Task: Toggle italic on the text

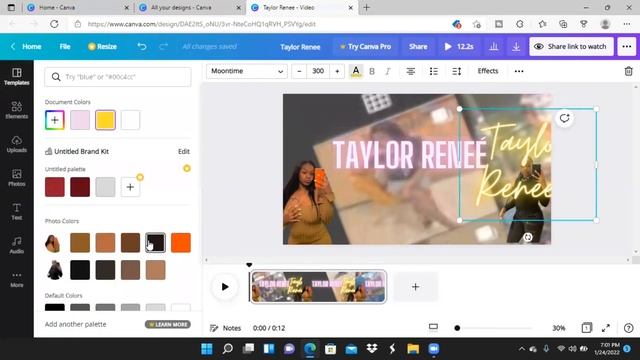Action: pyautogui.click(x=387, y=71)
